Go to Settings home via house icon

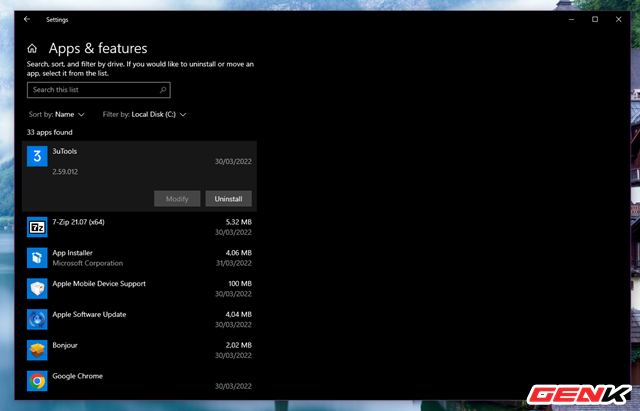click(x=33, y=48)
